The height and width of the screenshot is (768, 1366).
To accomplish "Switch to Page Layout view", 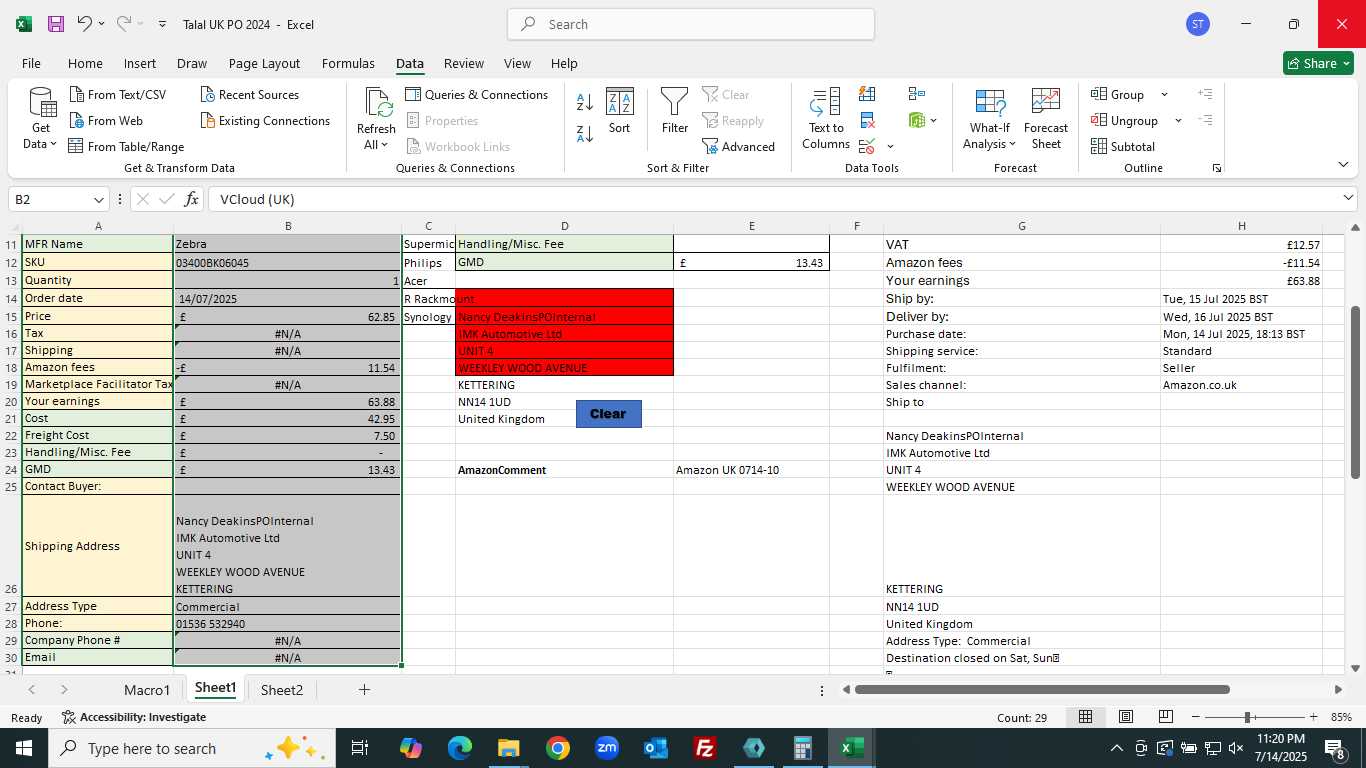I will 1126,717.
